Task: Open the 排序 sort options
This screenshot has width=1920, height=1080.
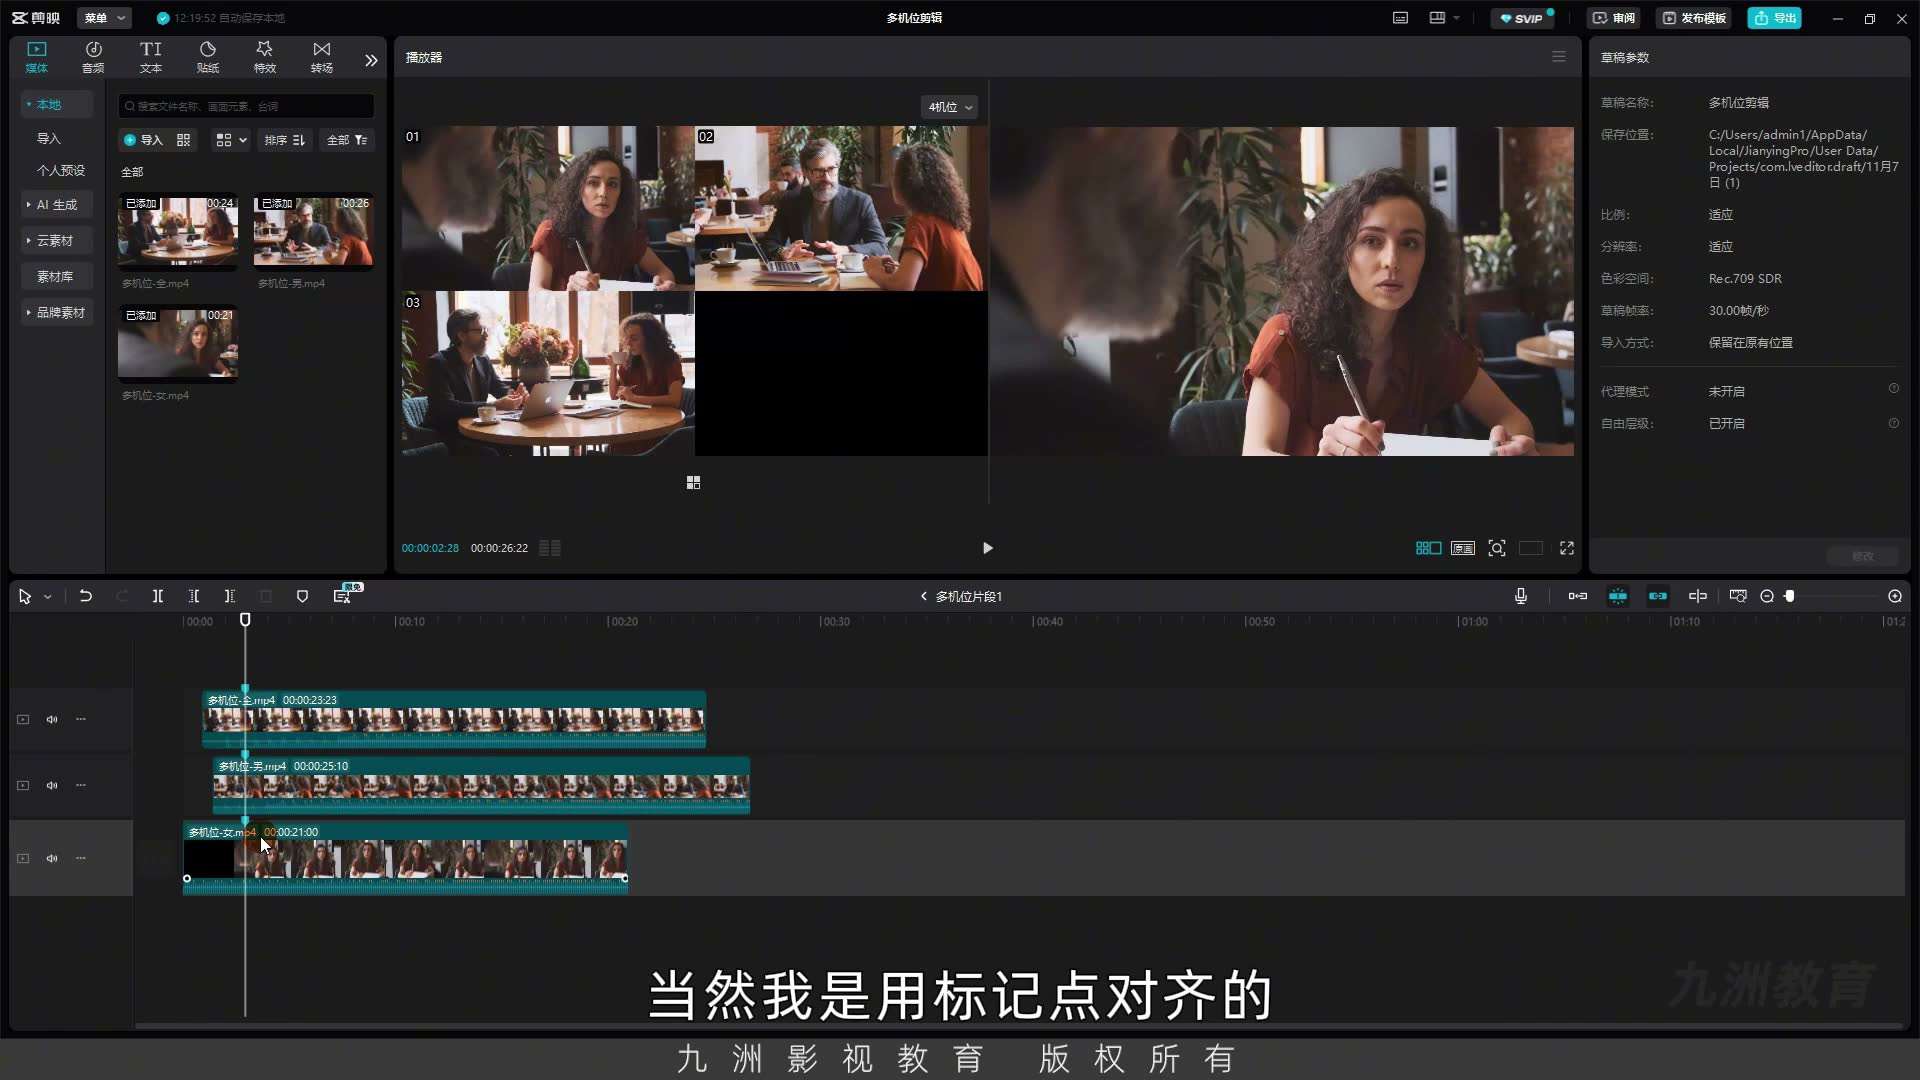Action: tap(285, 140)
